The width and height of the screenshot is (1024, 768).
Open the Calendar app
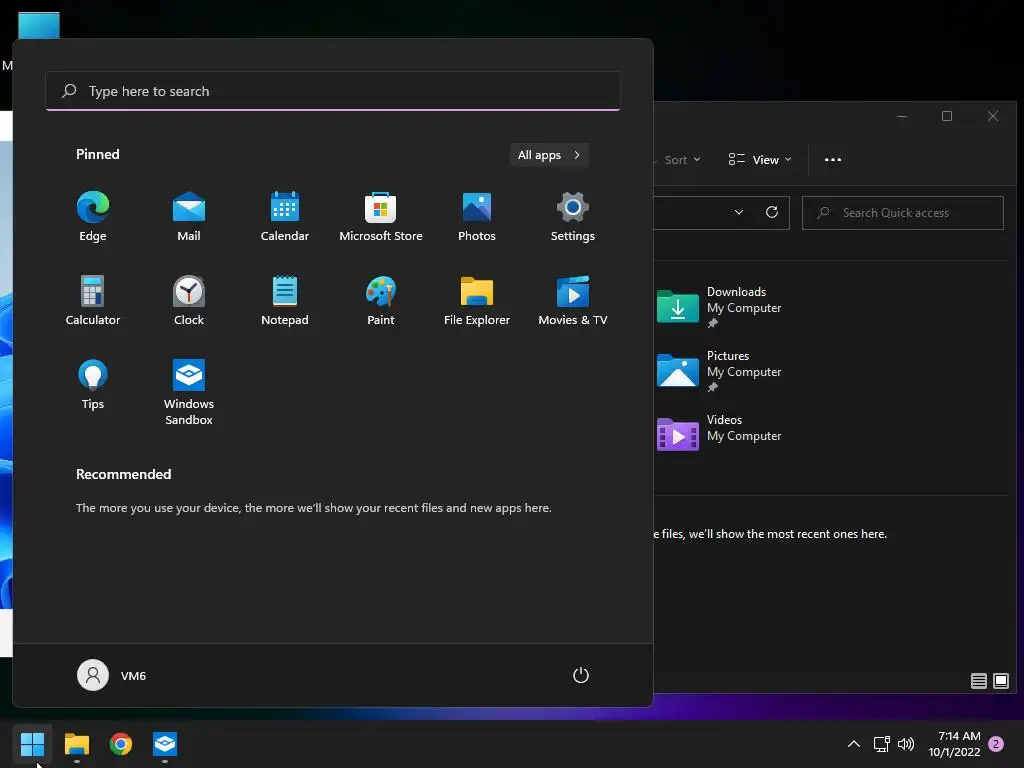(x=285, y=217)
